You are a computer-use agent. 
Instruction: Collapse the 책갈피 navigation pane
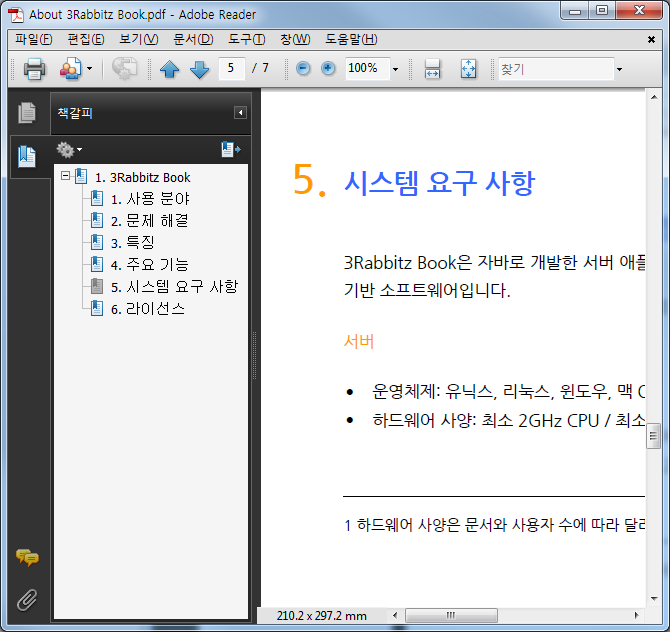tap(240, 113)
